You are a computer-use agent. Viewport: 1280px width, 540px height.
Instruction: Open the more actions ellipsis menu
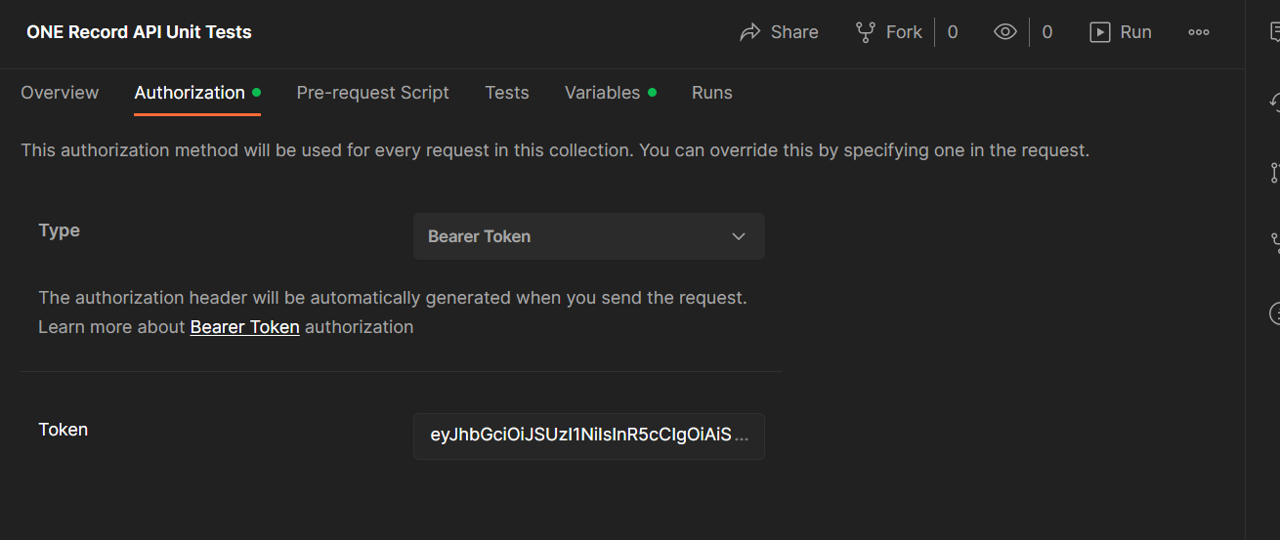point(1199,32)
